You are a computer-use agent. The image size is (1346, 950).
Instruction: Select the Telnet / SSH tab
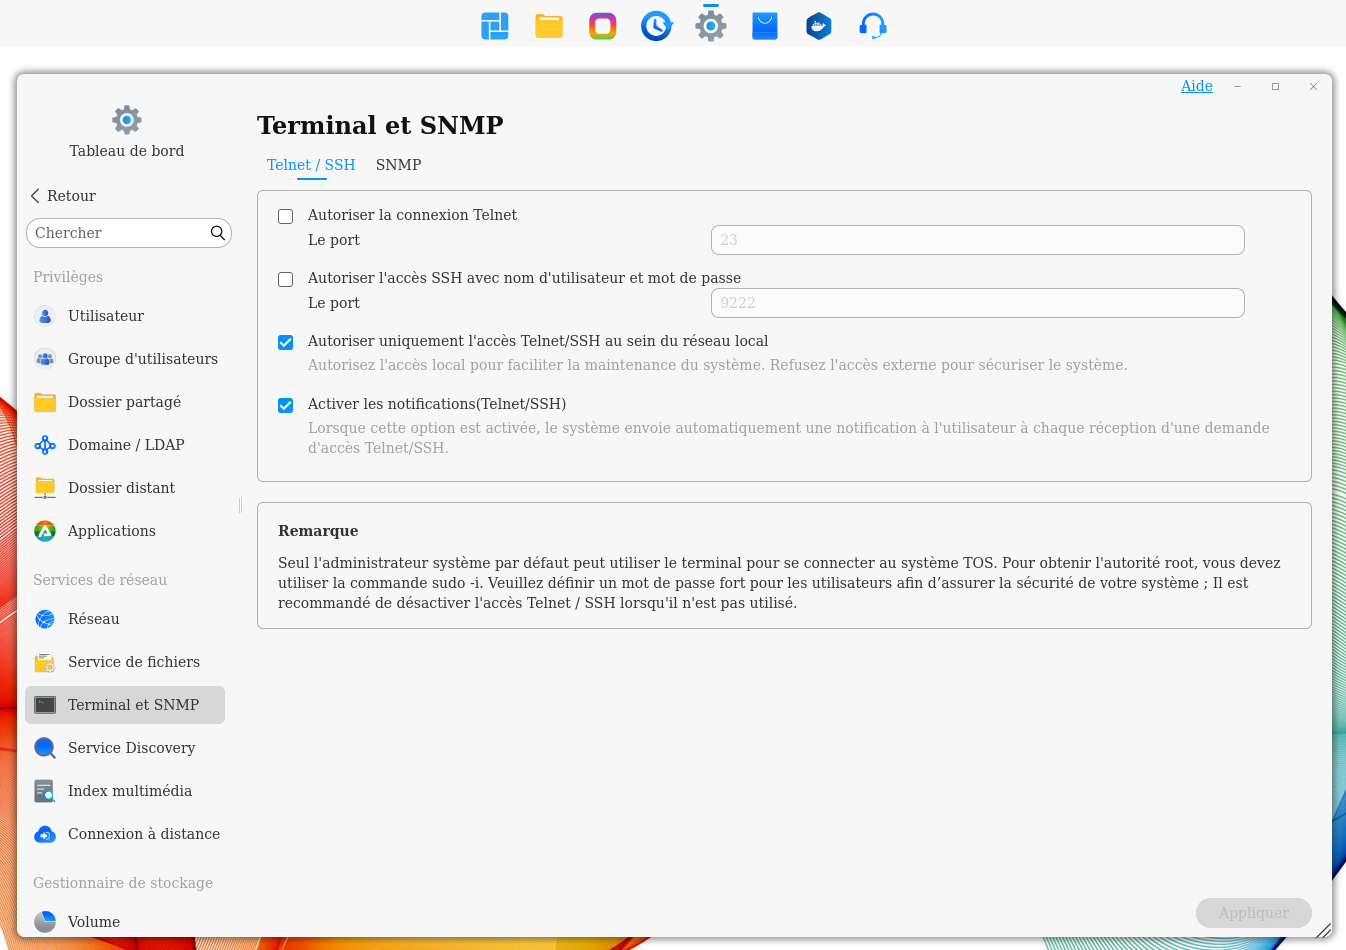tap(311, 165)
